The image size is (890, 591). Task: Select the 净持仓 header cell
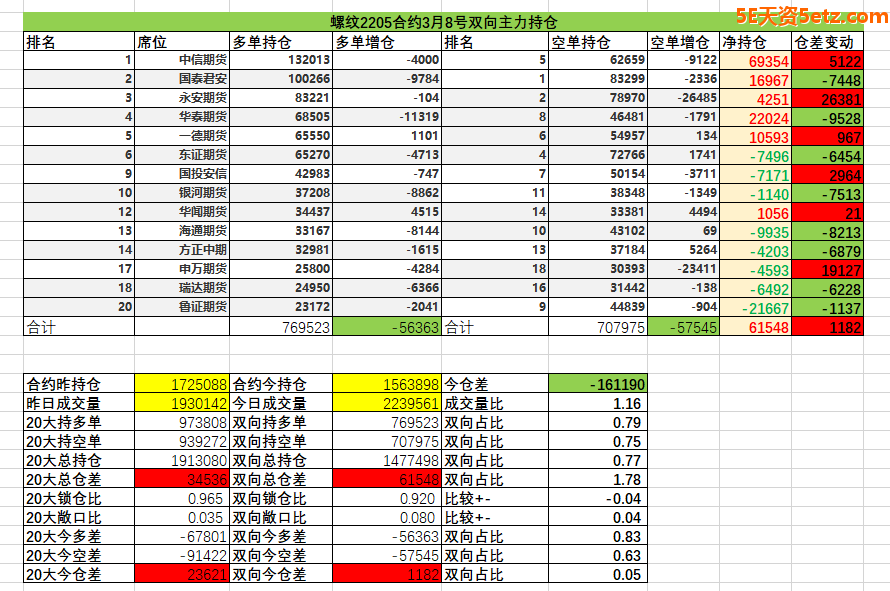pos(755,42)
